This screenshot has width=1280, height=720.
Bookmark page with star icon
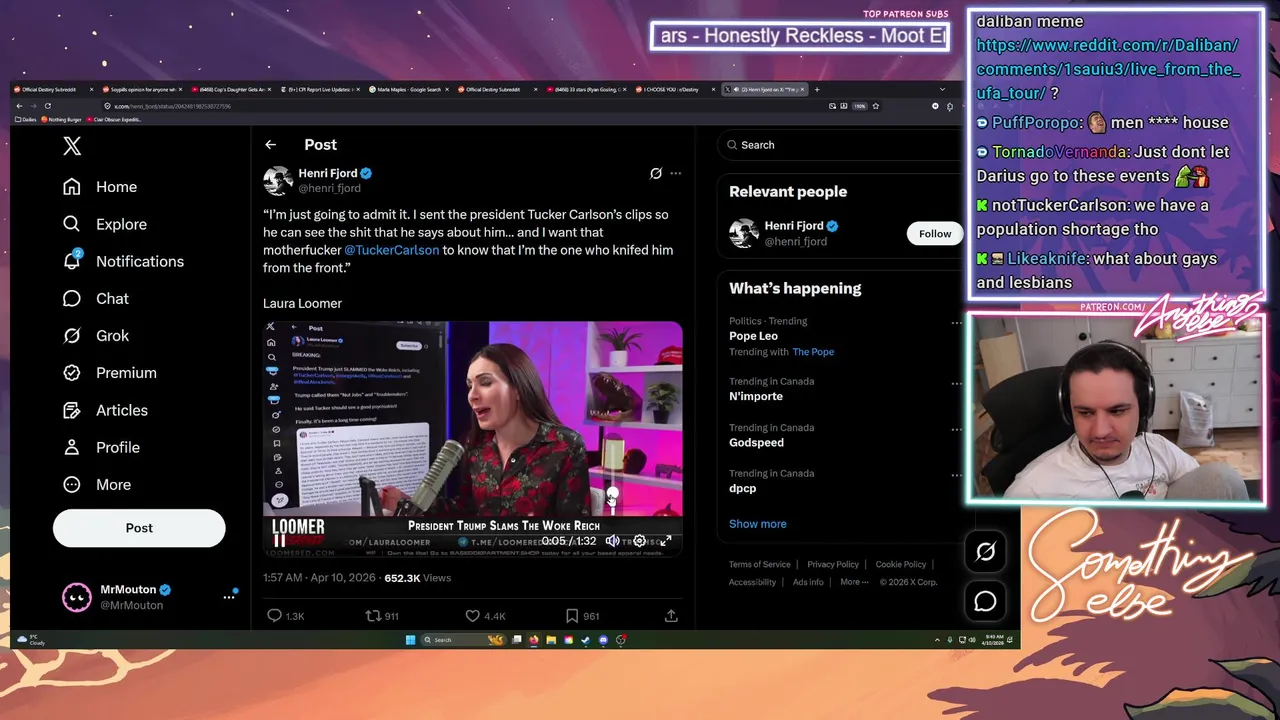coord(876,106)
